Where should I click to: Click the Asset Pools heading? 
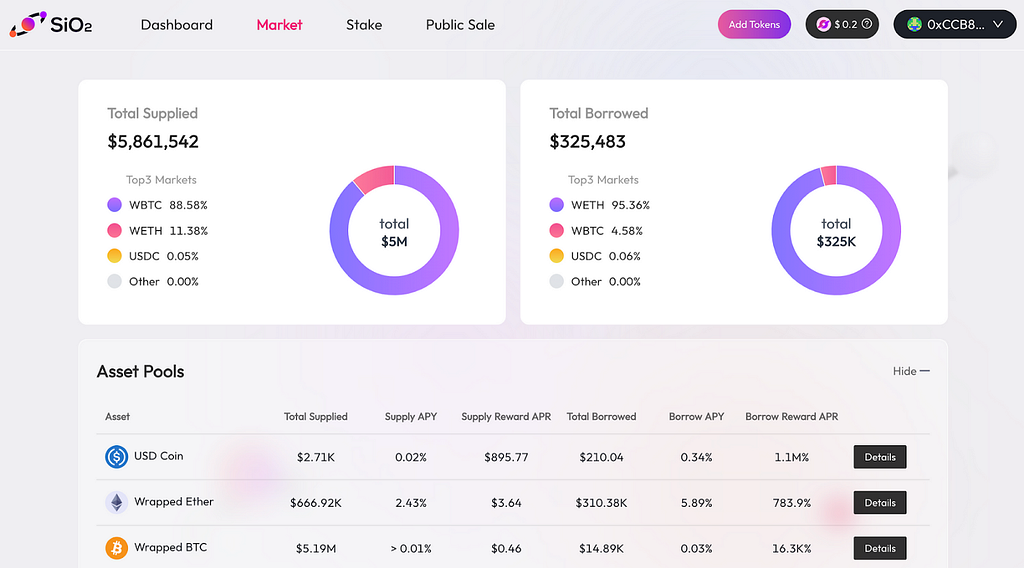(140, 371)
